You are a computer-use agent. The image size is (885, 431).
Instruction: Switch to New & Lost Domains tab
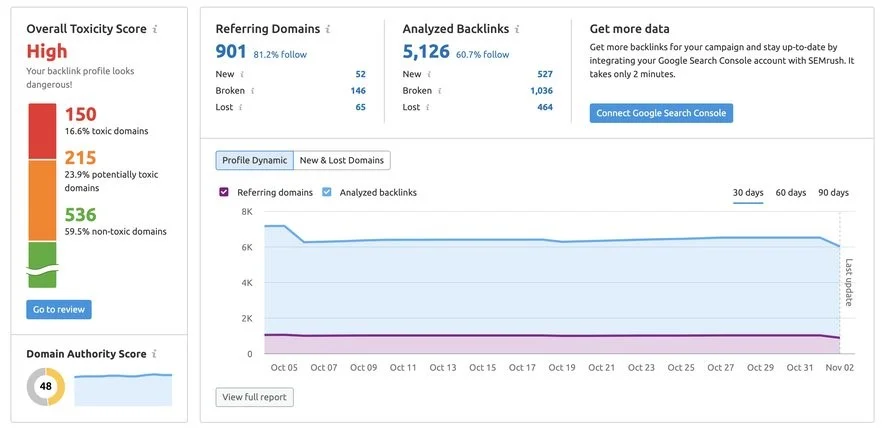pyautogui.click(x=341, y=160)
